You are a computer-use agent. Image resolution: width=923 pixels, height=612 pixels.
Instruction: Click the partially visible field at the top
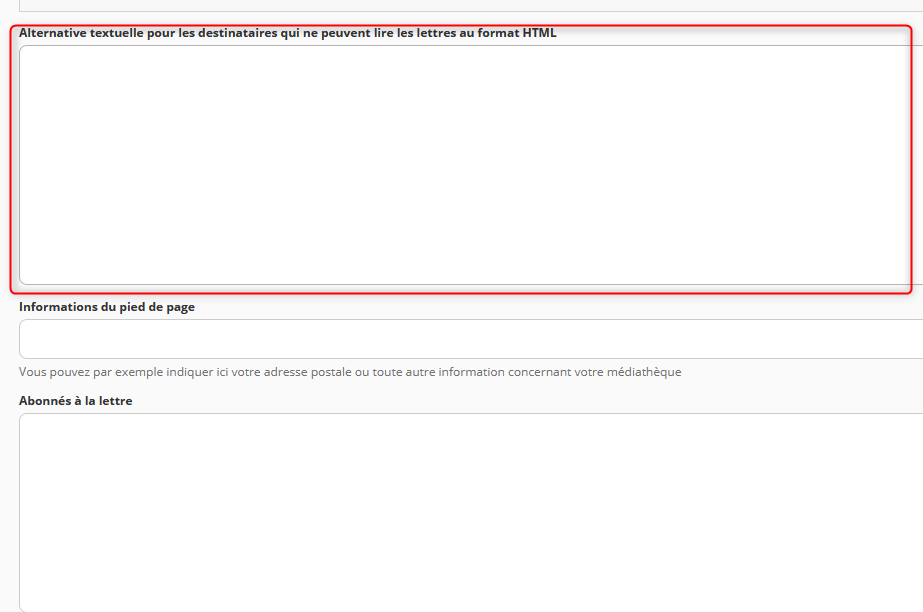pos(470,5)
